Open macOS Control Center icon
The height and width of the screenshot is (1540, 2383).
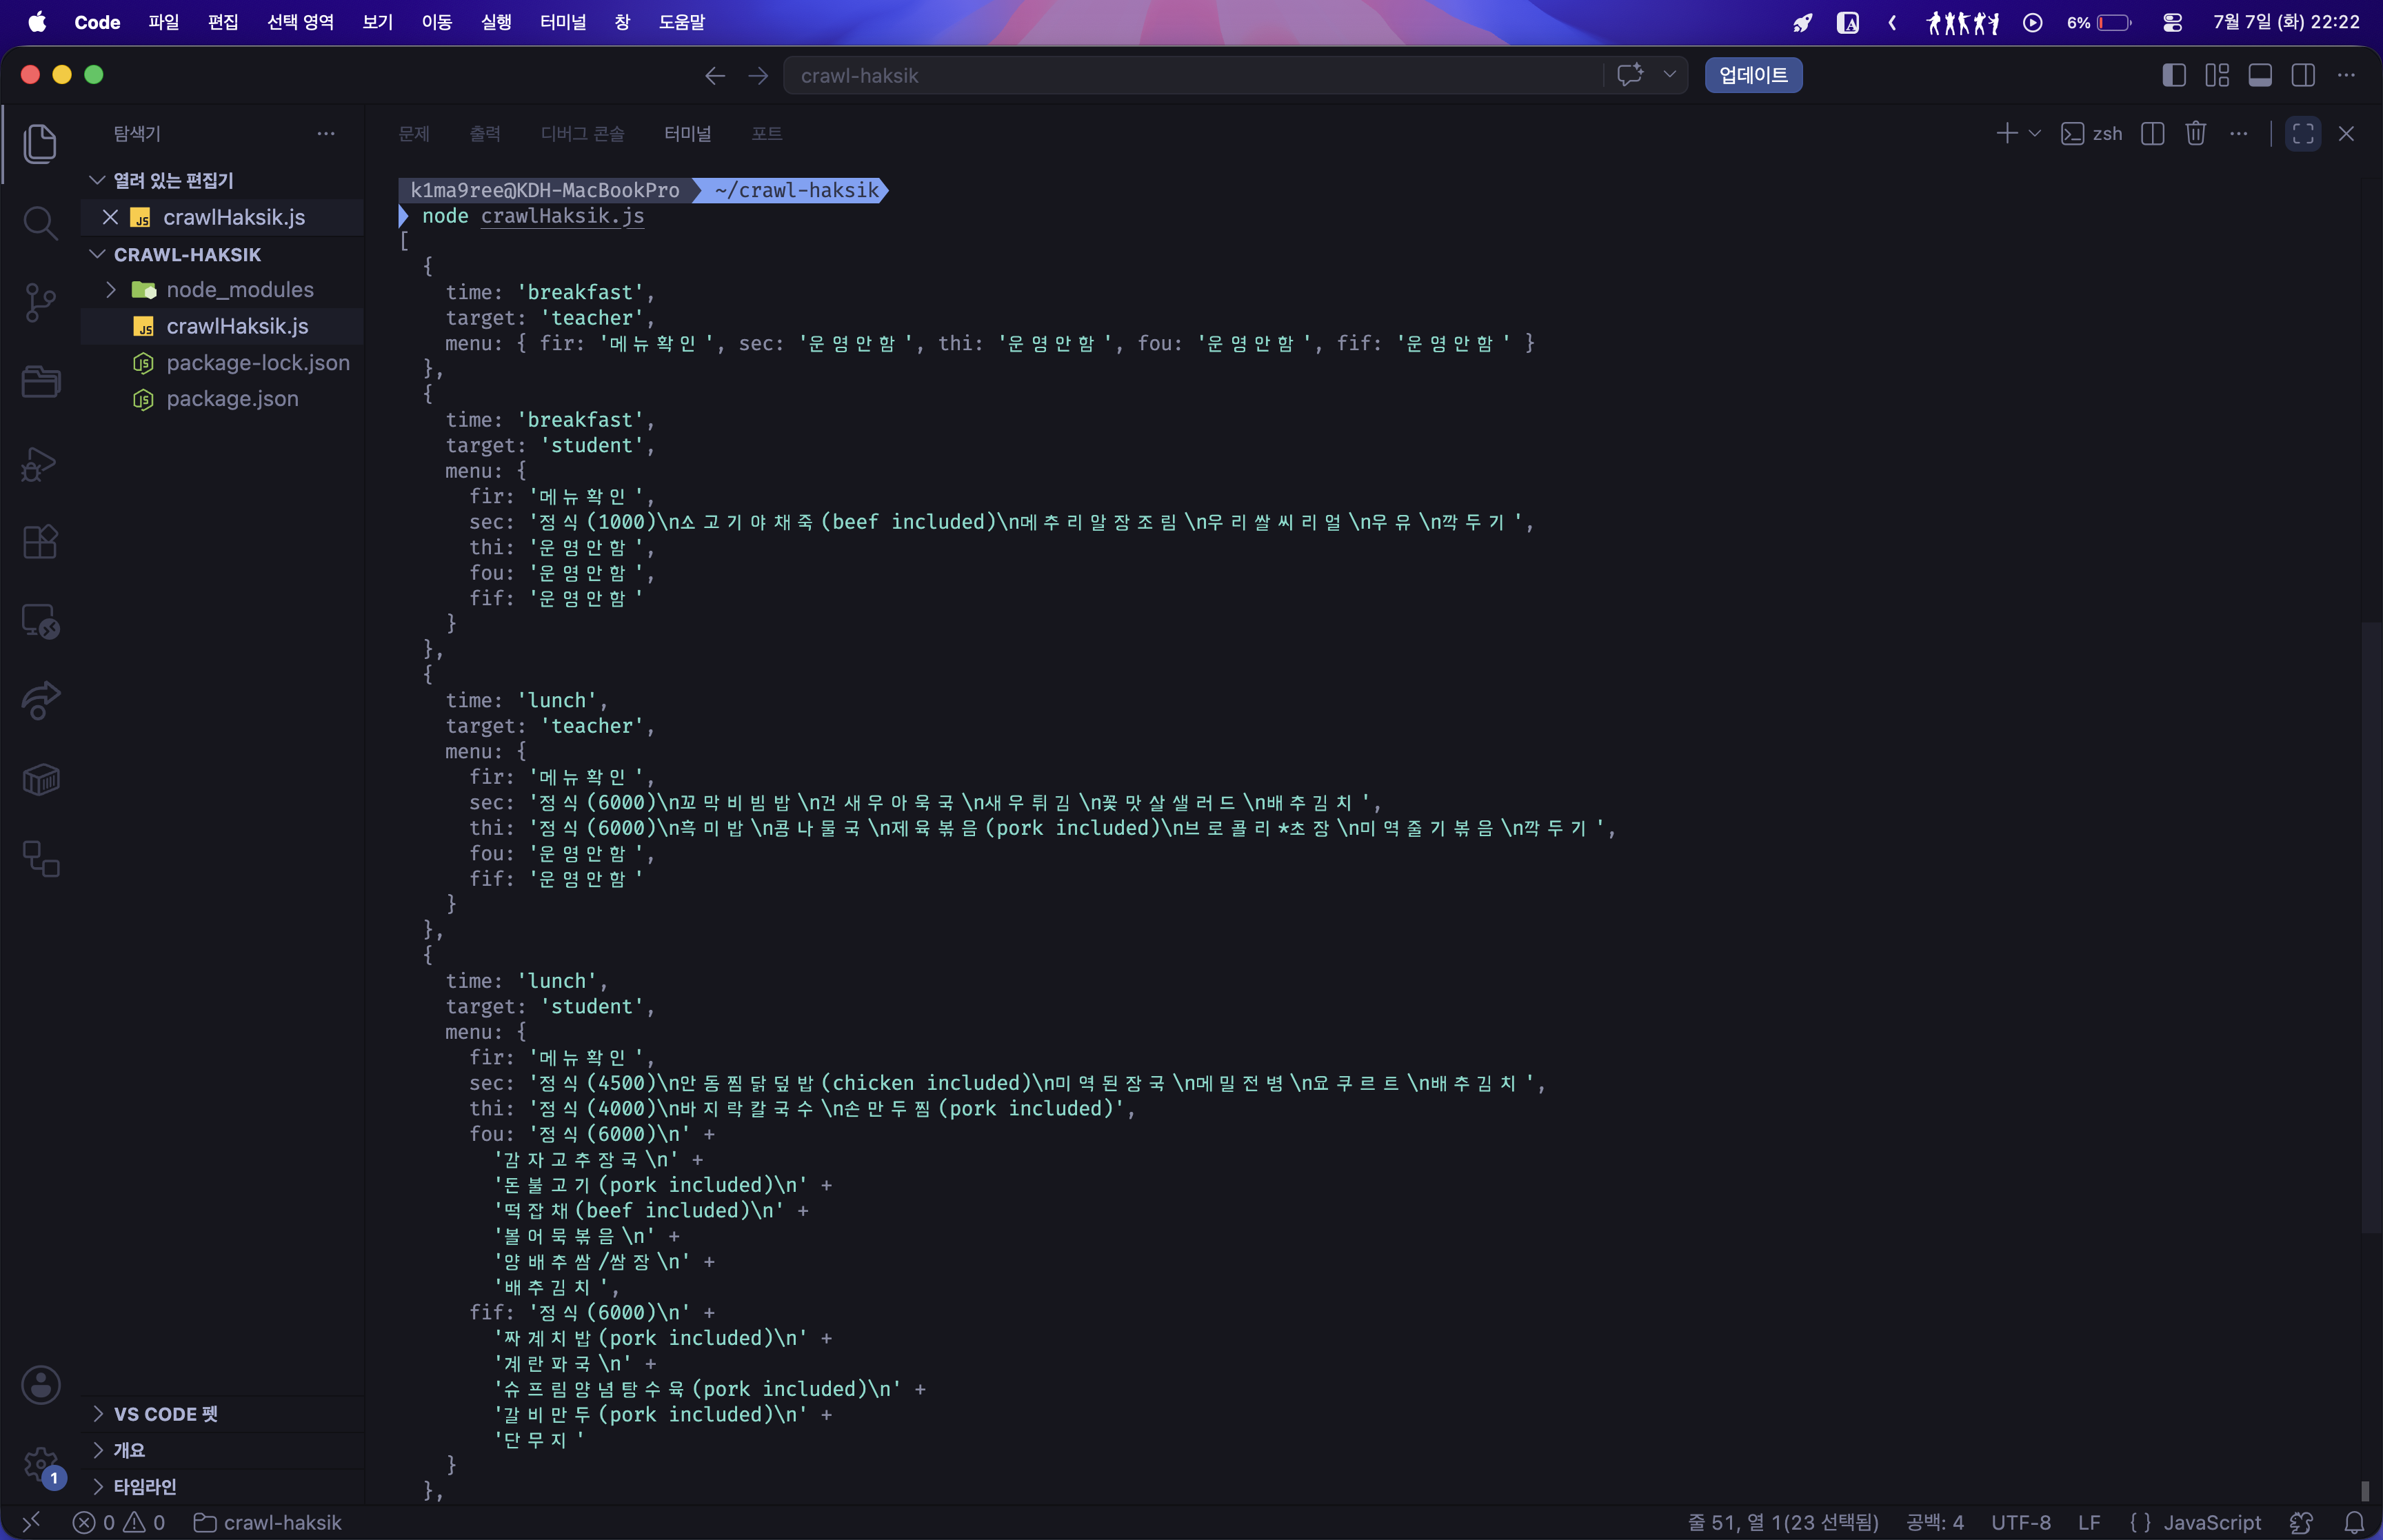pos(2172,22)
